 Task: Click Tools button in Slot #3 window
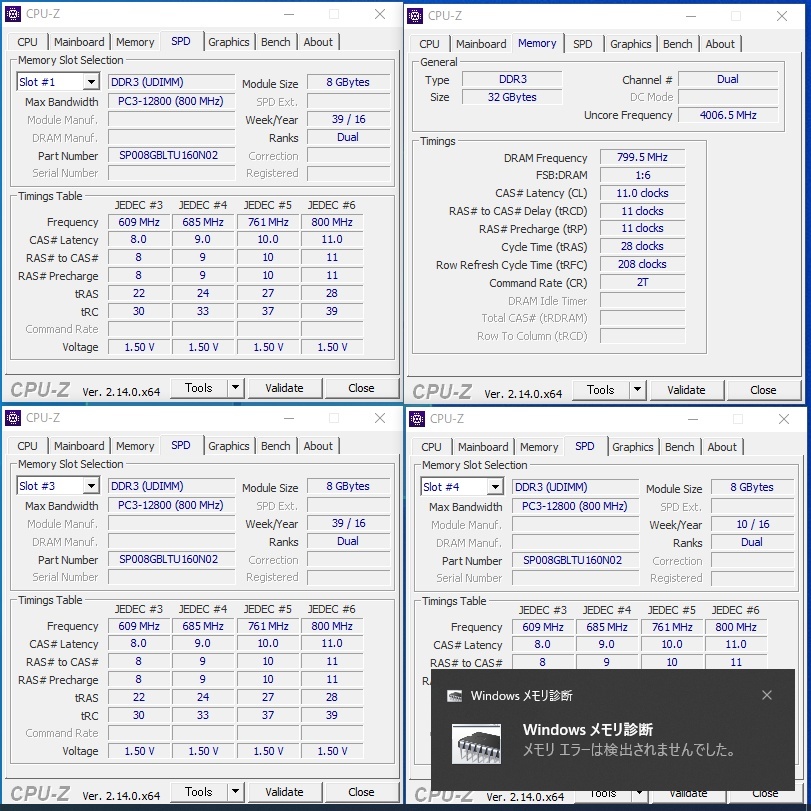click(x=199, y=792)
